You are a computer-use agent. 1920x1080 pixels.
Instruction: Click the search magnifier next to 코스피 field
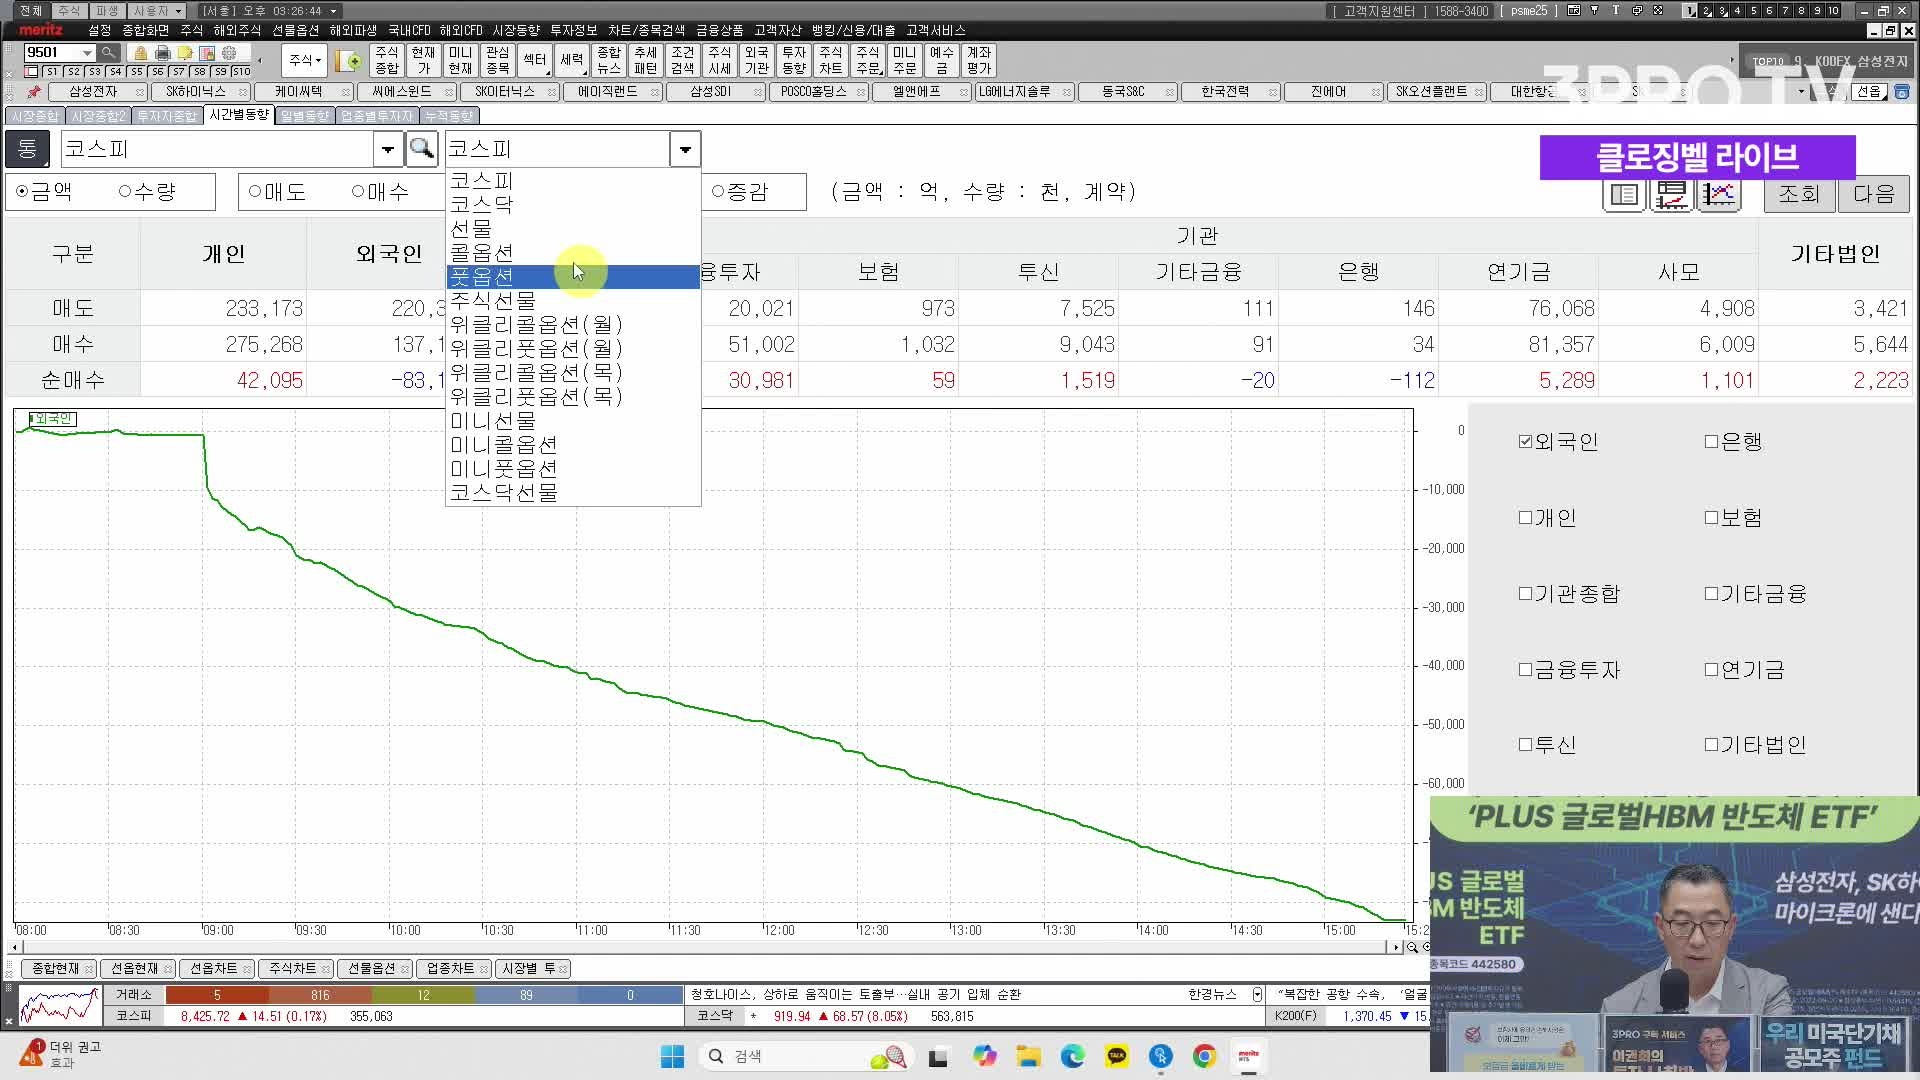(x=421, y=149)
